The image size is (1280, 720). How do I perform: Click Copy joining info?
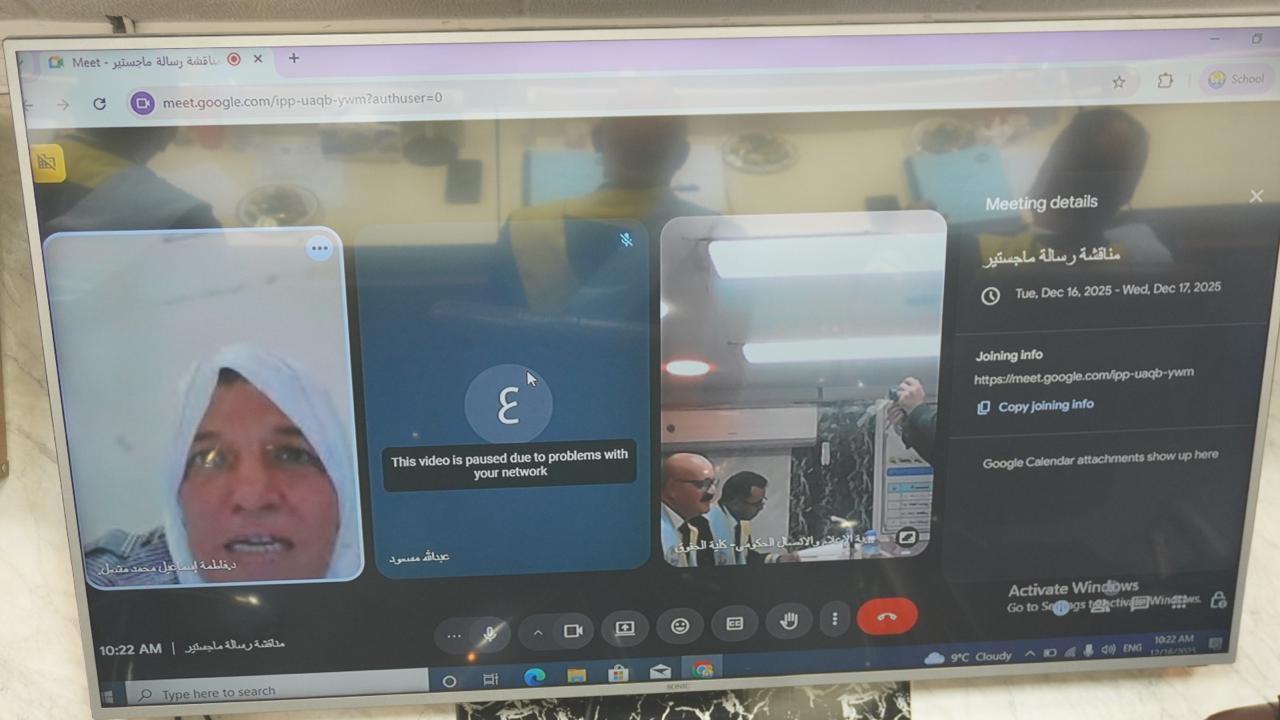click(x=1045, y=405)
